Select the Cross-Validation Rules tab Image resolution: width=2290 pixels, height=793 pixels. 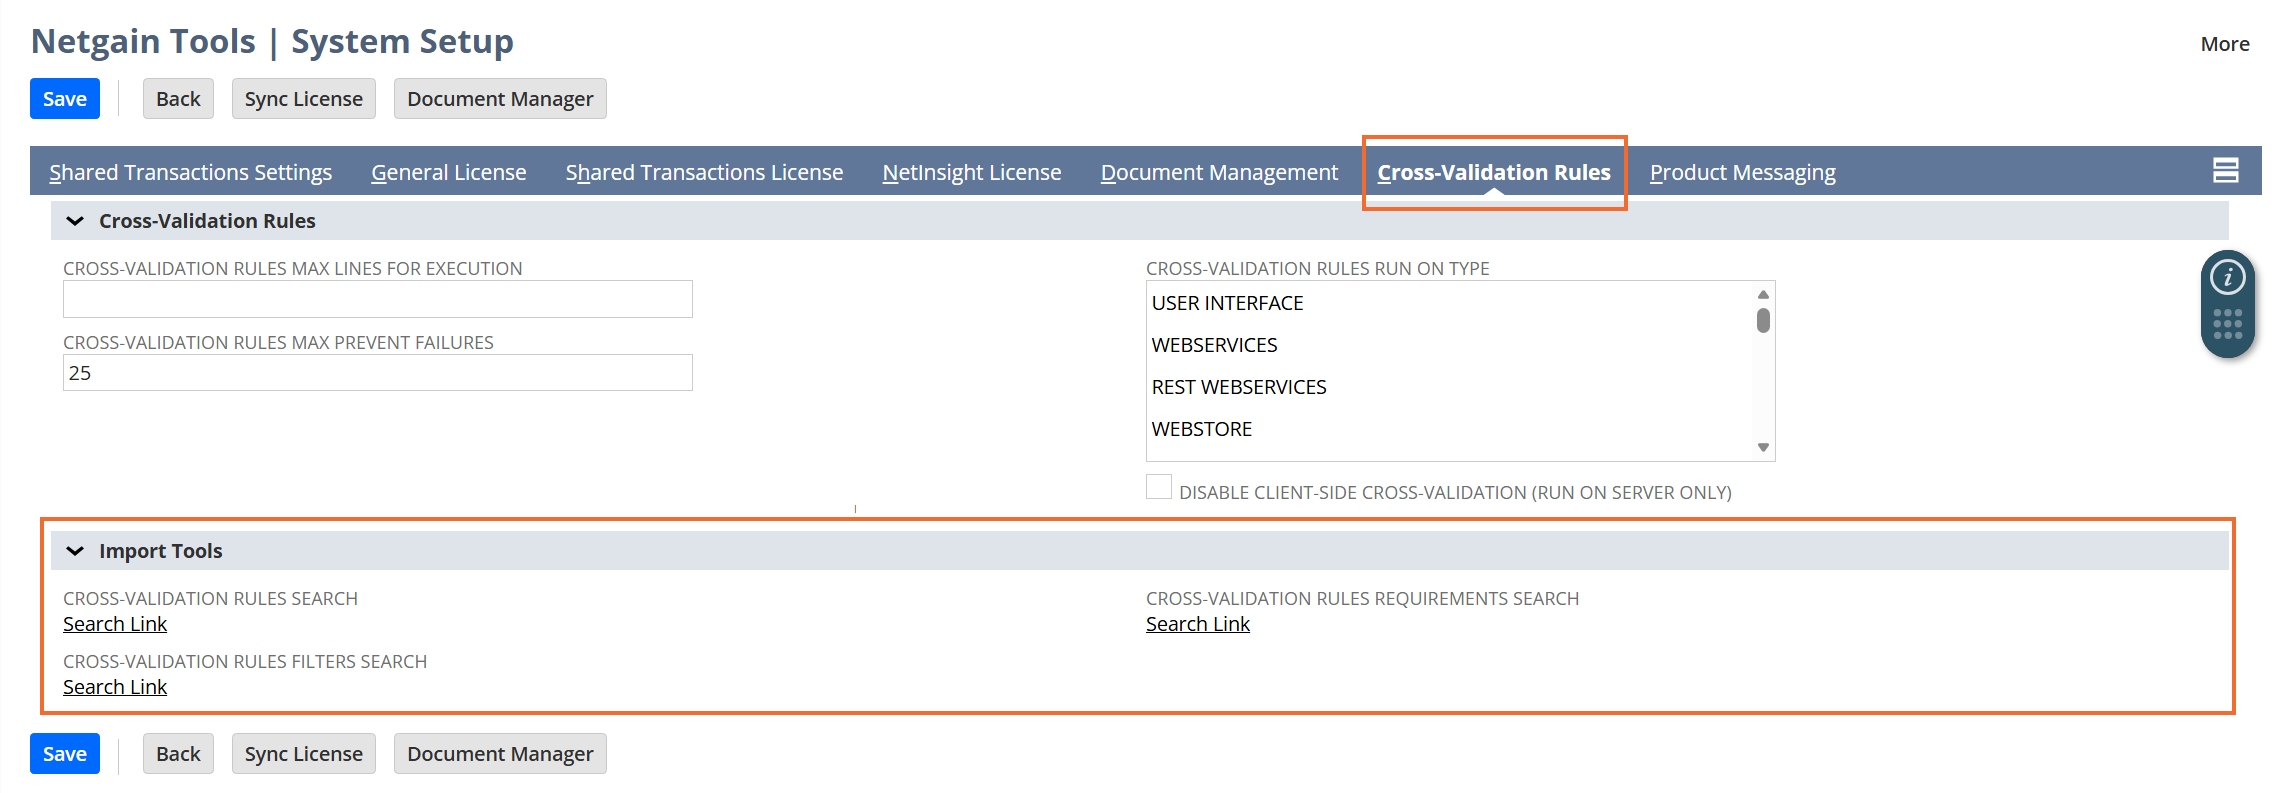click(x=1494, y=172)
